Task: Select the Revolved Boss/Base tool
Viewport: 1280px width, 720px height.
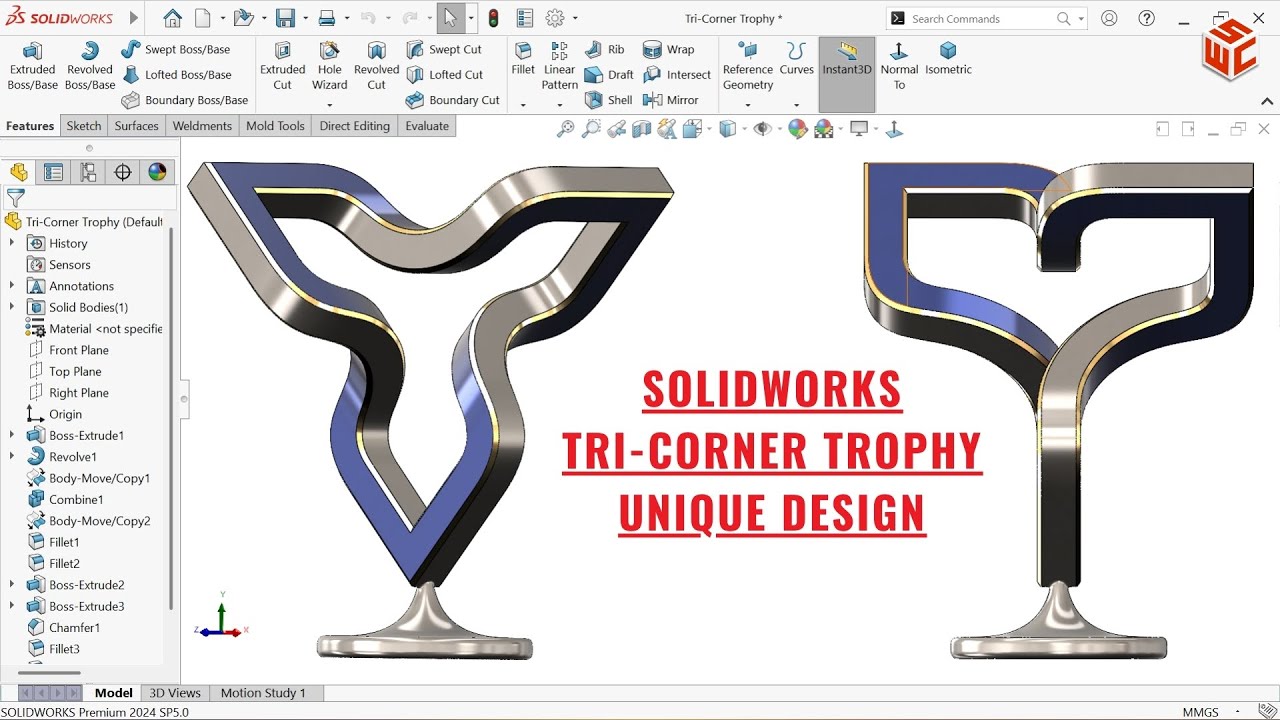Action: pyautogui.click(x=90, y=66)
